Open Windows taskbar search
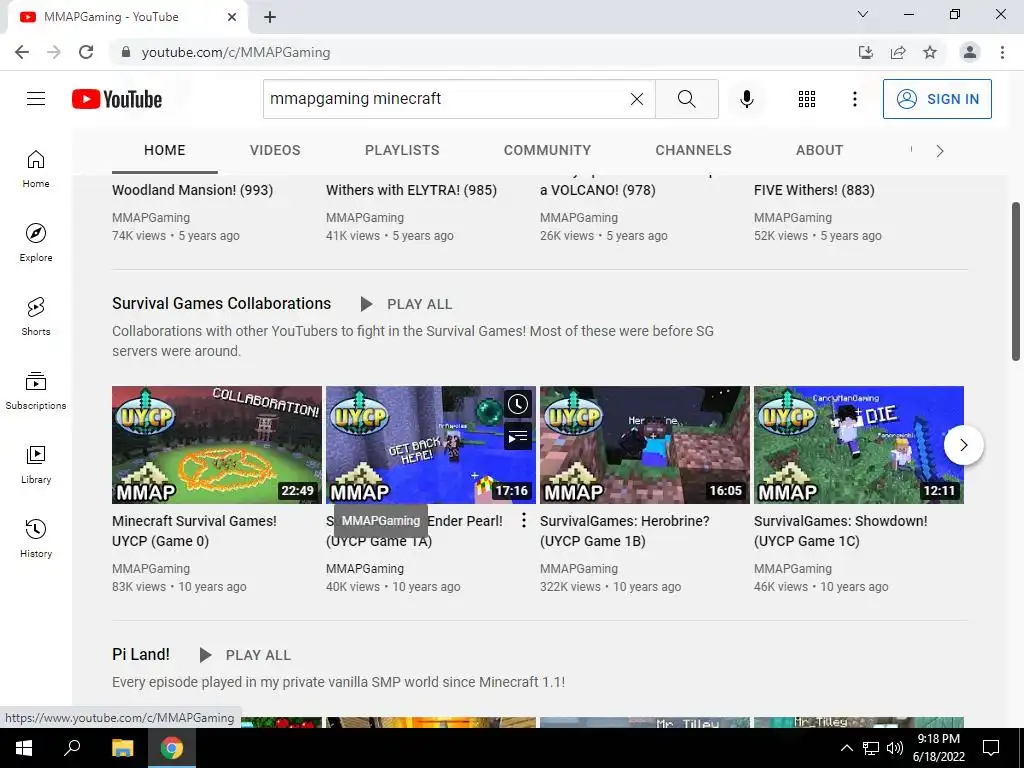Image resolution: width=1024 pixels, height=768 pixels. click(x=72, y=748)
